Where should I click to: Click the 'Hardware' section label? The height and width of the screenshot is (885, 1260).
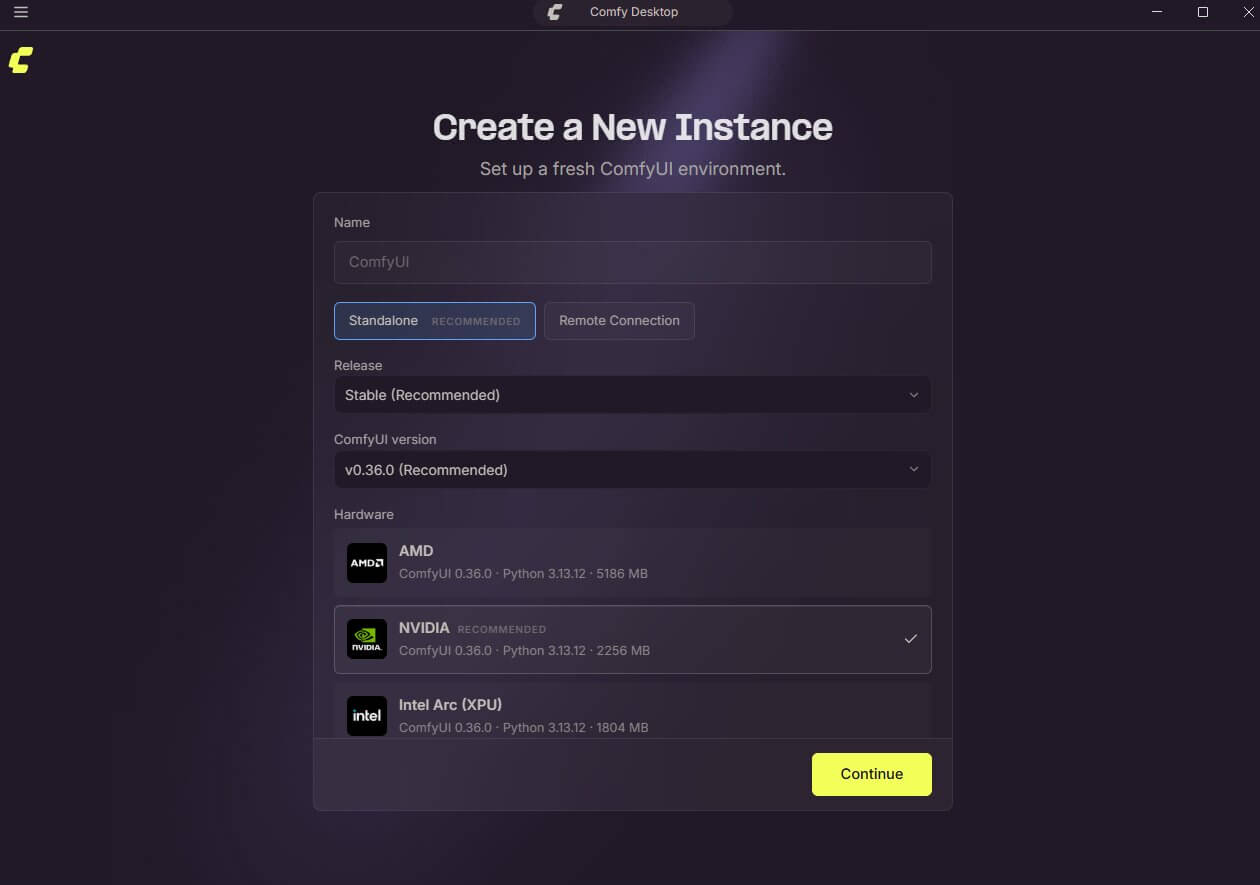364,514
